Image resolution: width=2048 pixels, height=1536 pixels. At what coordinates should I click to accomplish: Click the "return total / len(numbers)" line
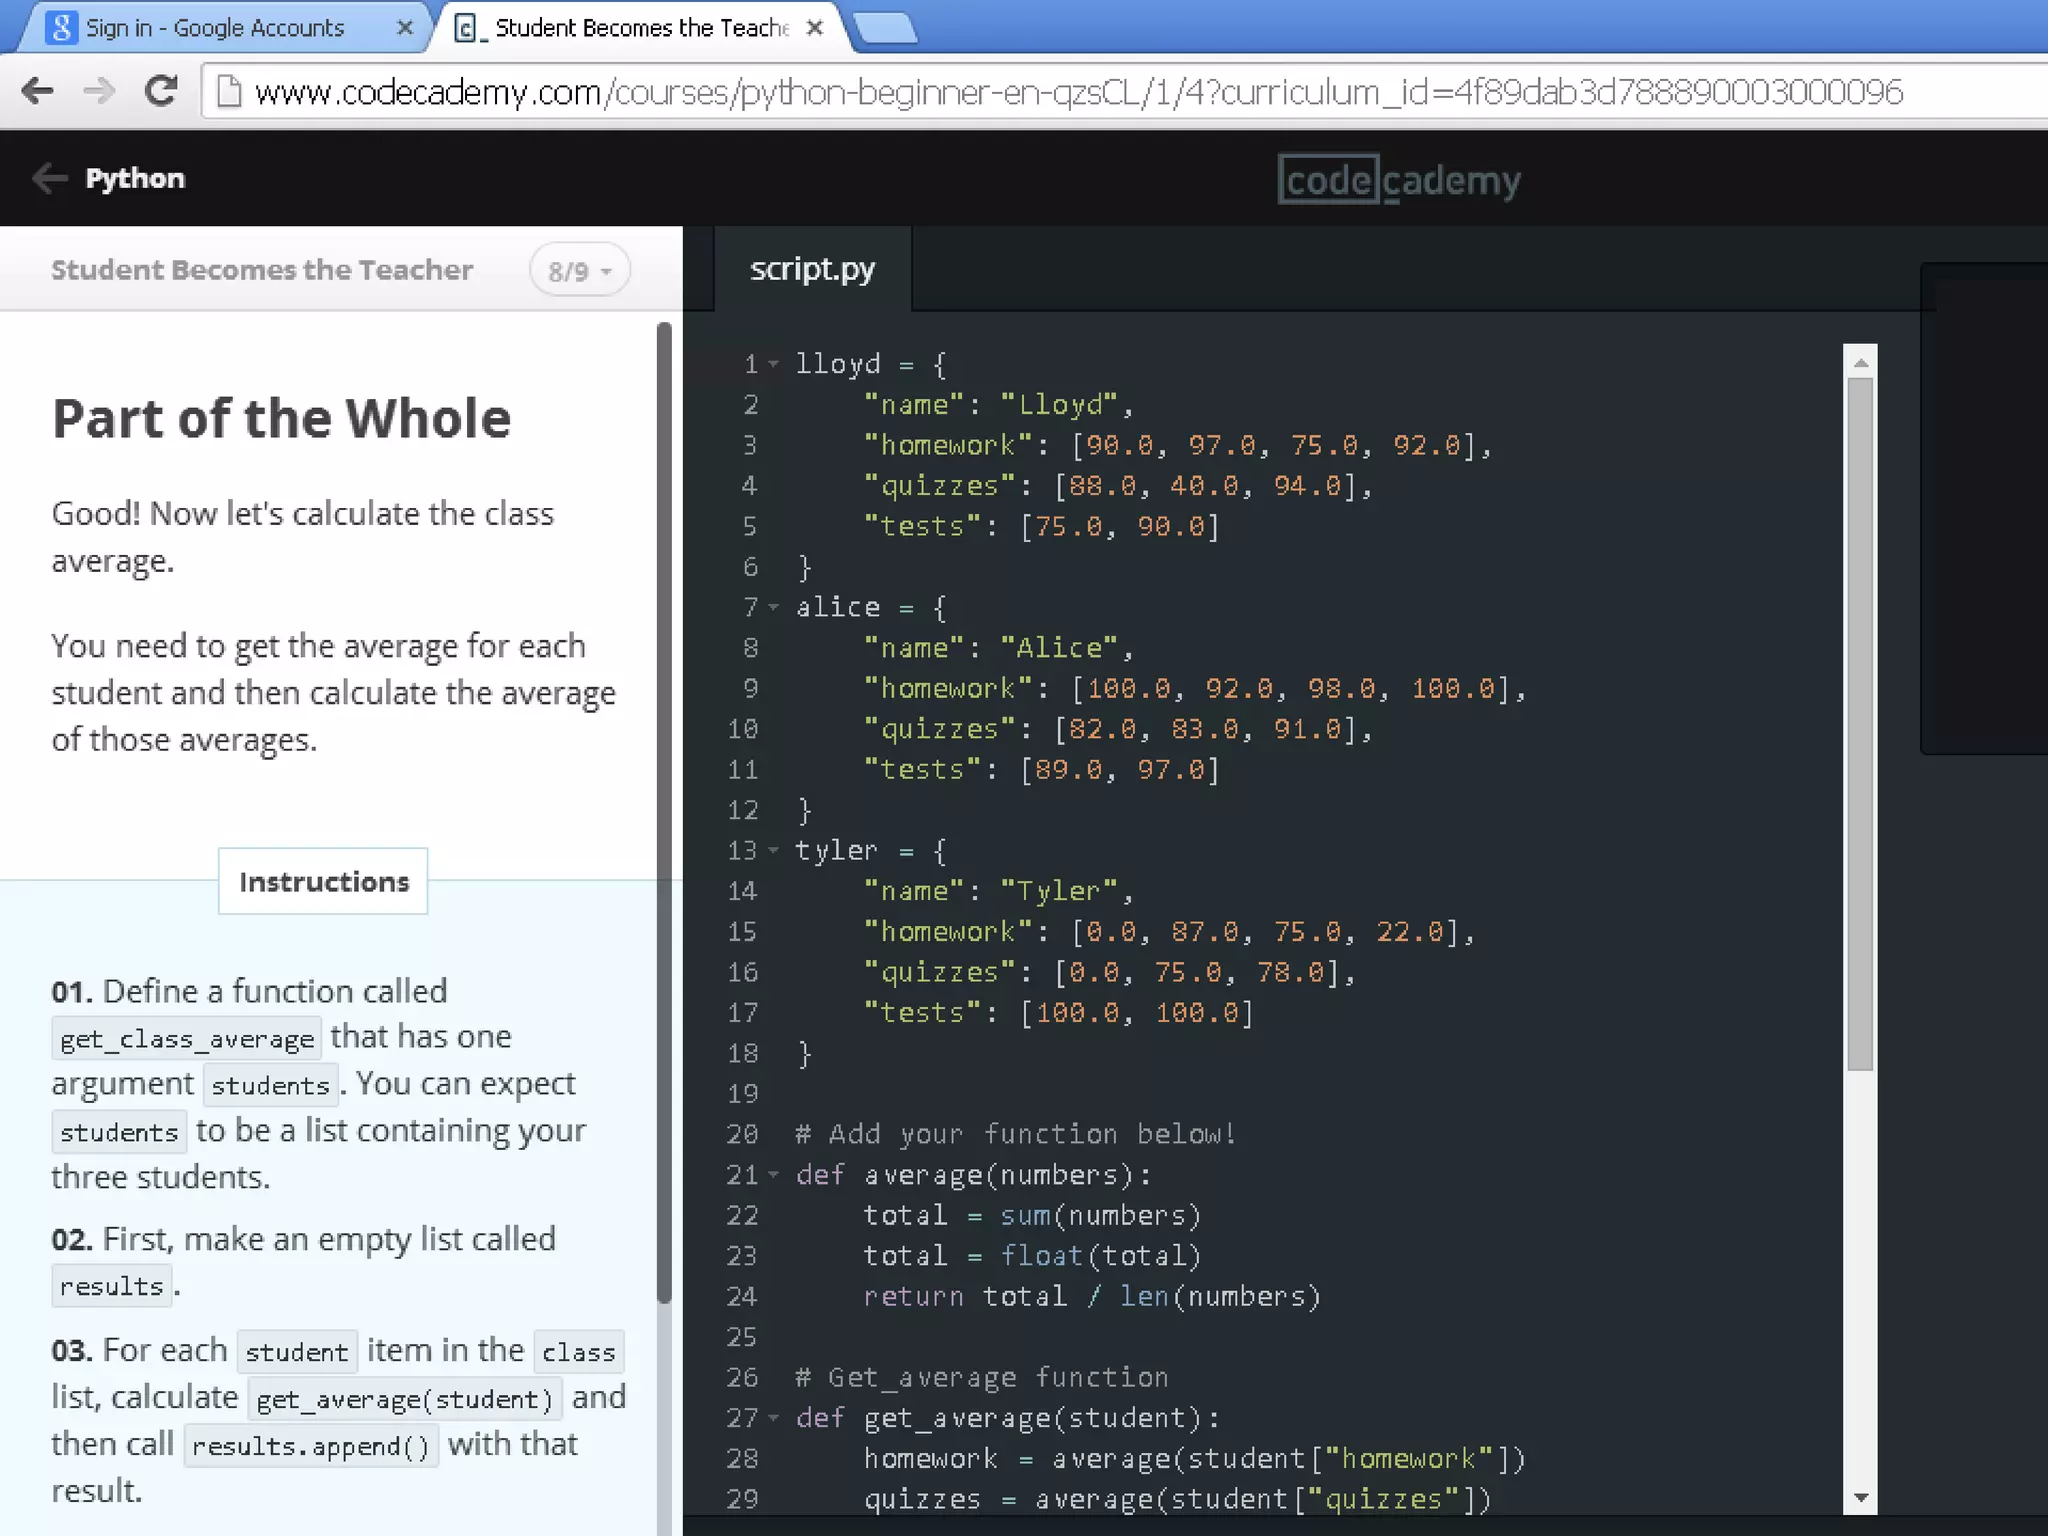pos(1092,1296)
